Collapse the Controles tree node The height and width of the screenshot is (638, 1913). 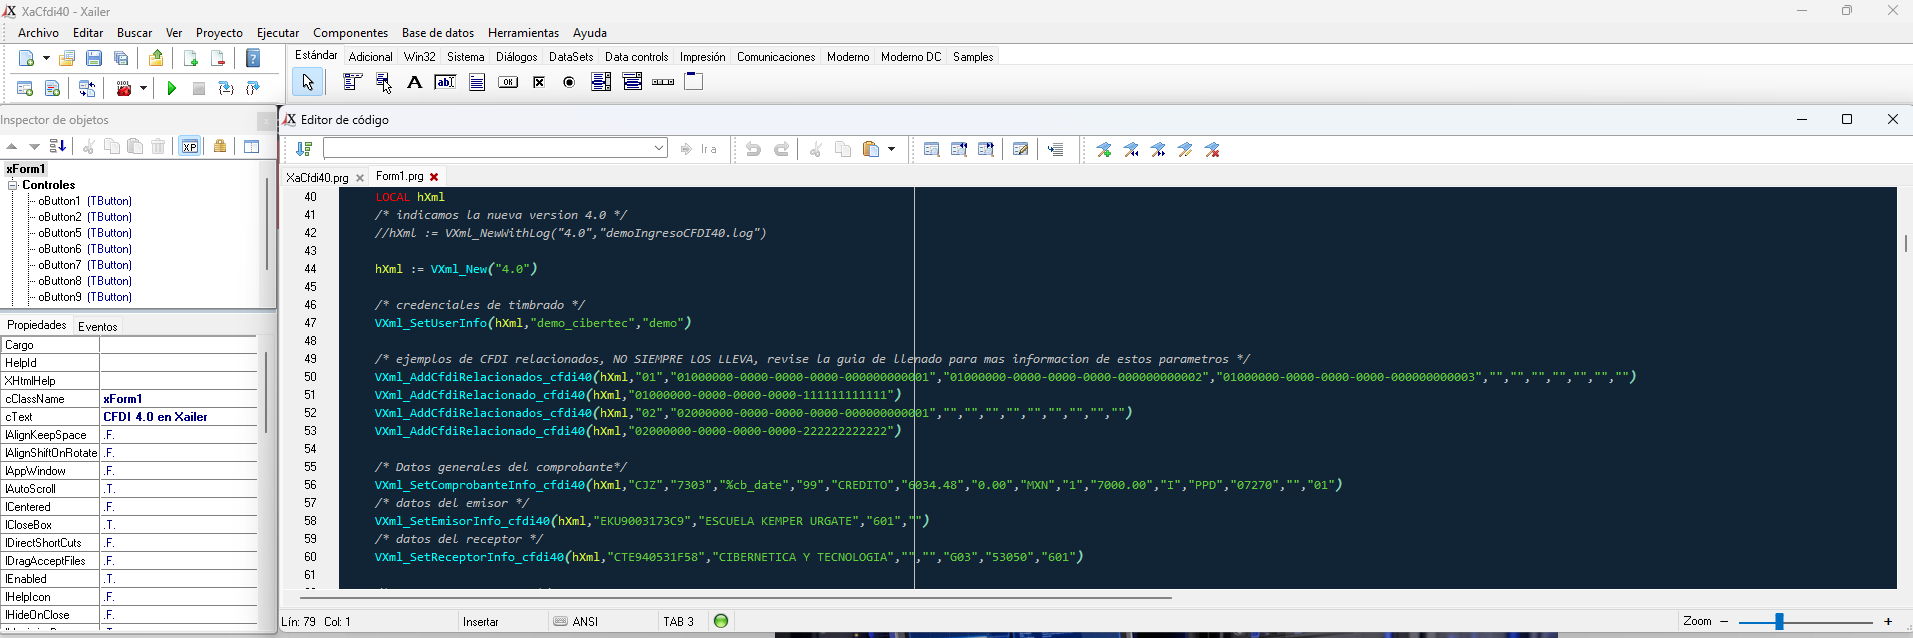click(x=13, y=185)
